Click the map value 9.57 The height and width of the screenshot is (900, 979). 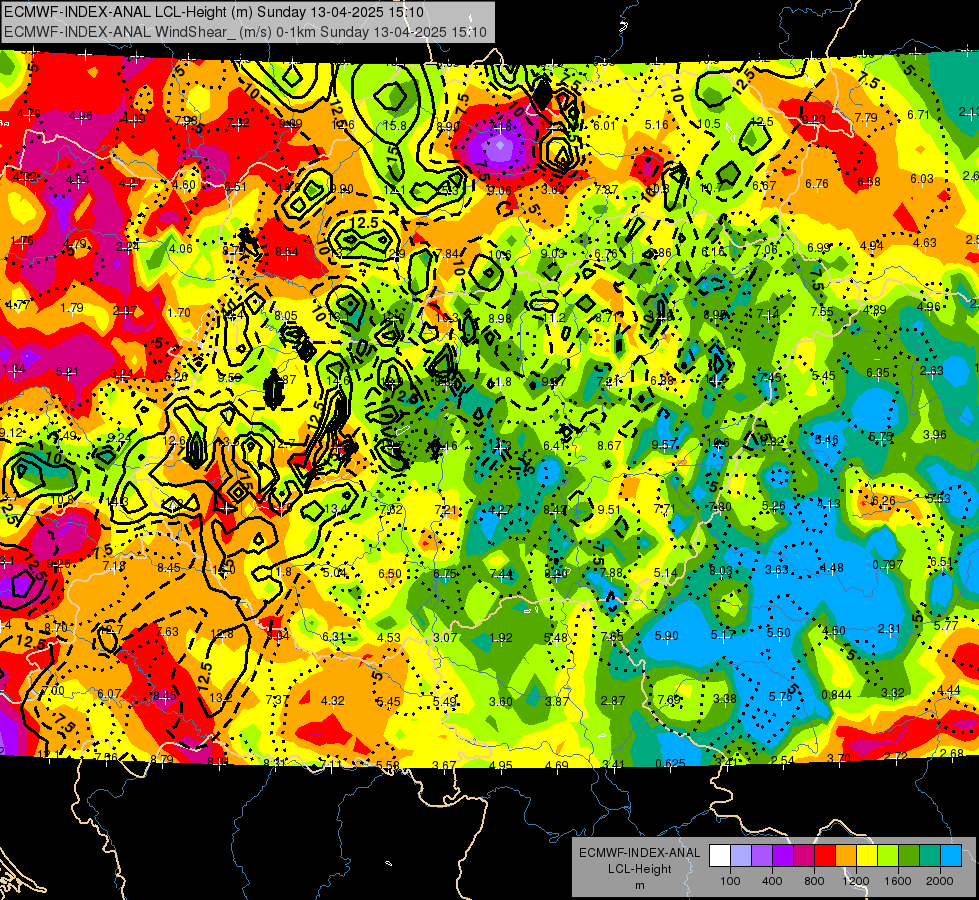[x=664, y=444]
